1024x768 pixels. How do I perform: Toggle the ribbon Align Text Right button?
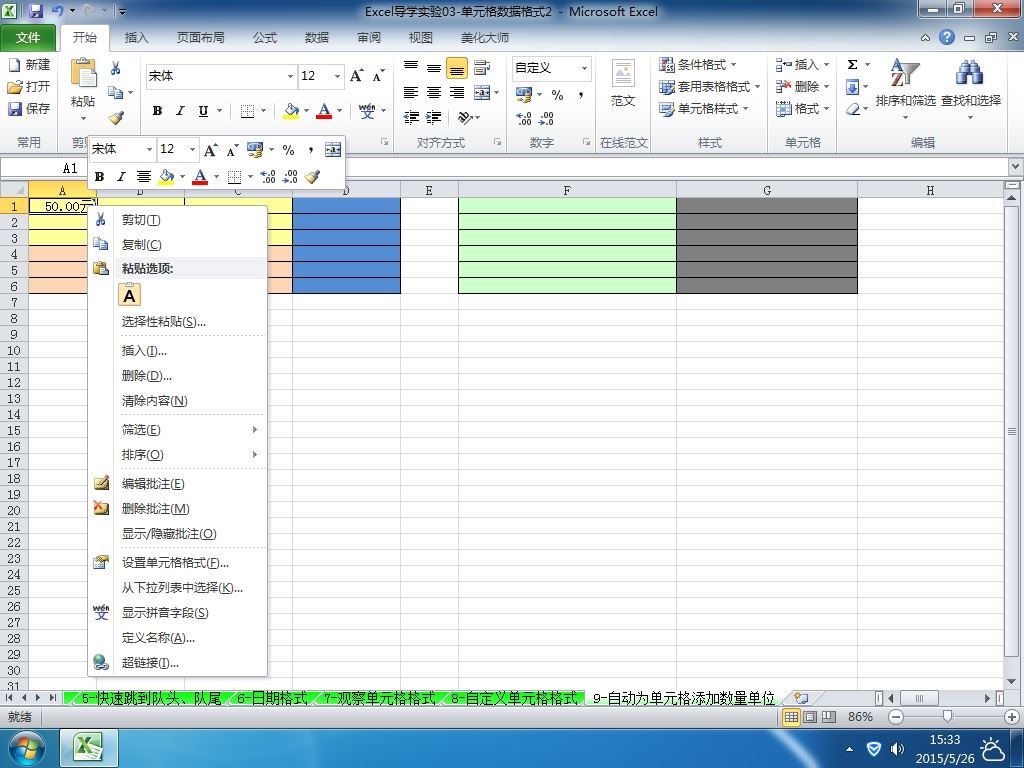tap(456, 92)
